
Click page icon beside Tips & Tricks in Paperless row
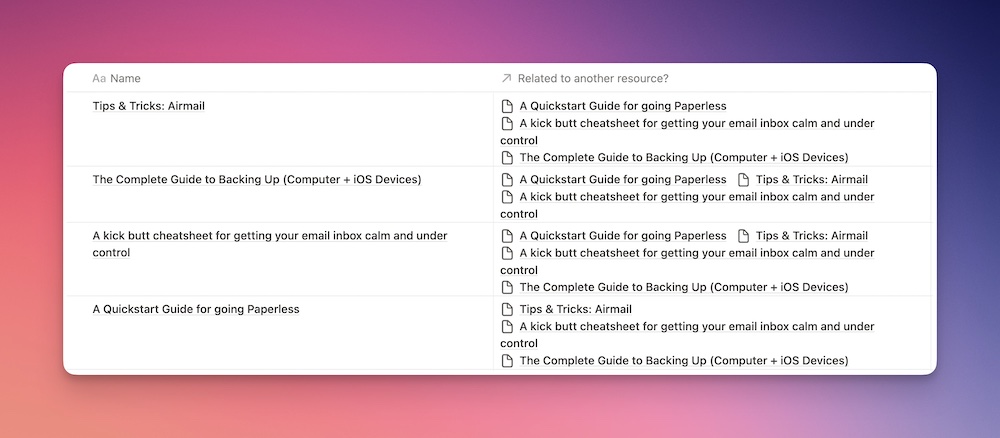click(x=507, y=309)
